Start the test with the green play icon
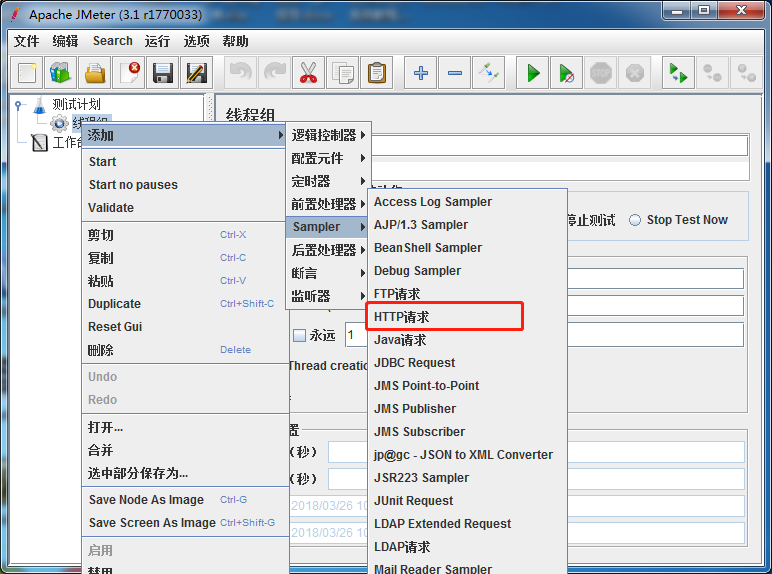Screen dimensions: 772x574 [533, 73]
